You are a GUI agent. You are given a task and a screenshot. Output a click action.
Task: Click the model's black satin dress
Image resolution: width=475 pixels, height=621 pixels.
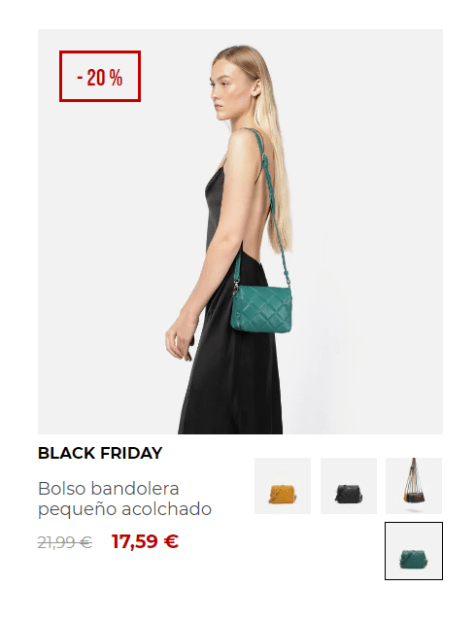pyautogui.click(x=234, y=337)
